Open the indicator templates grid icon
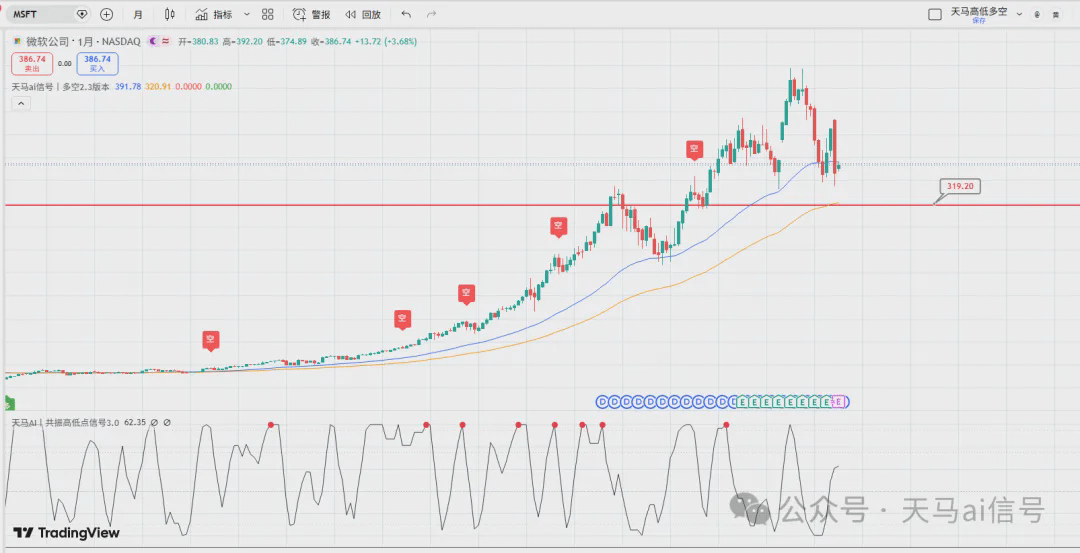 coord(268,14)
